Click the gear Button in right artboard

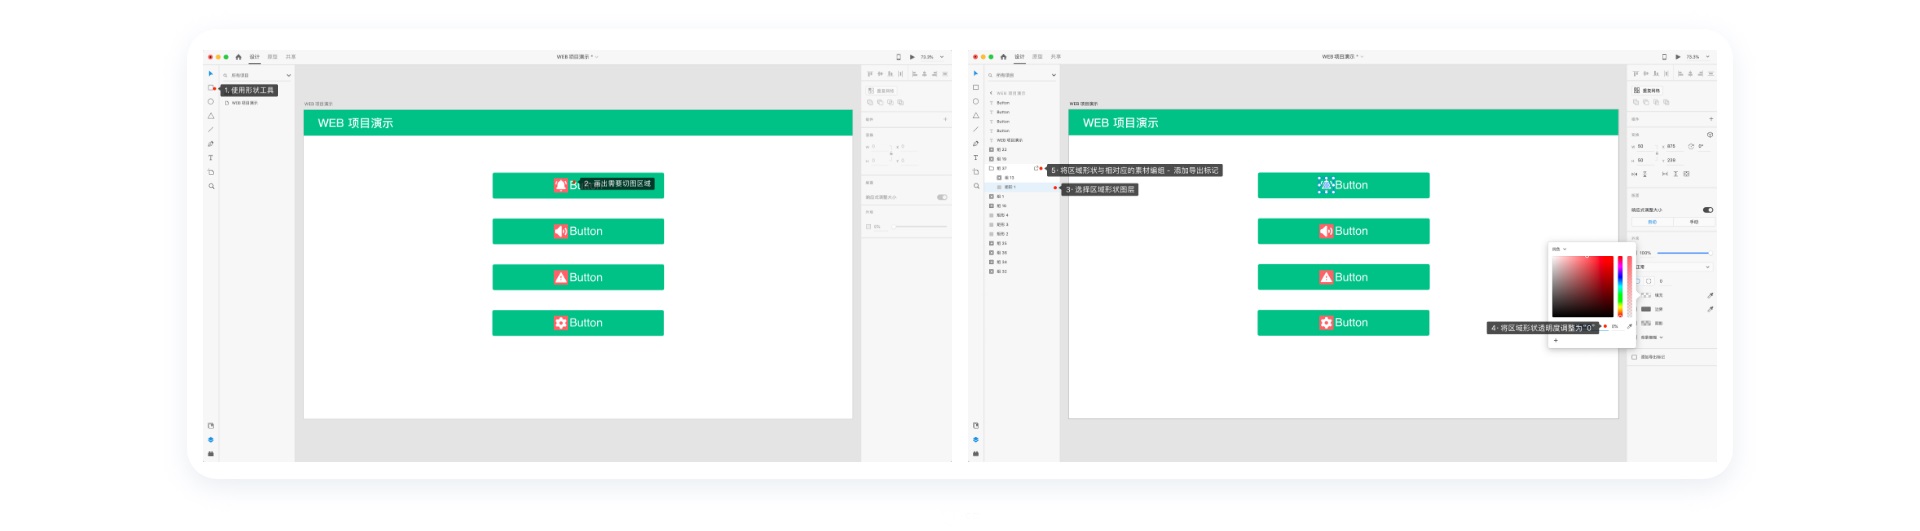1343,323
